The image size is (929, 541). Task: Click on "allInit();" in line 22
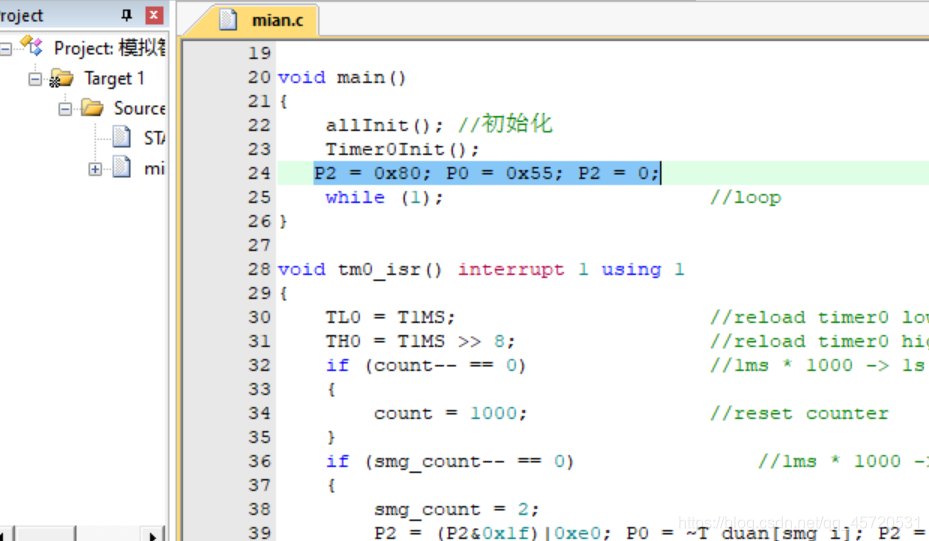(384, 126)
